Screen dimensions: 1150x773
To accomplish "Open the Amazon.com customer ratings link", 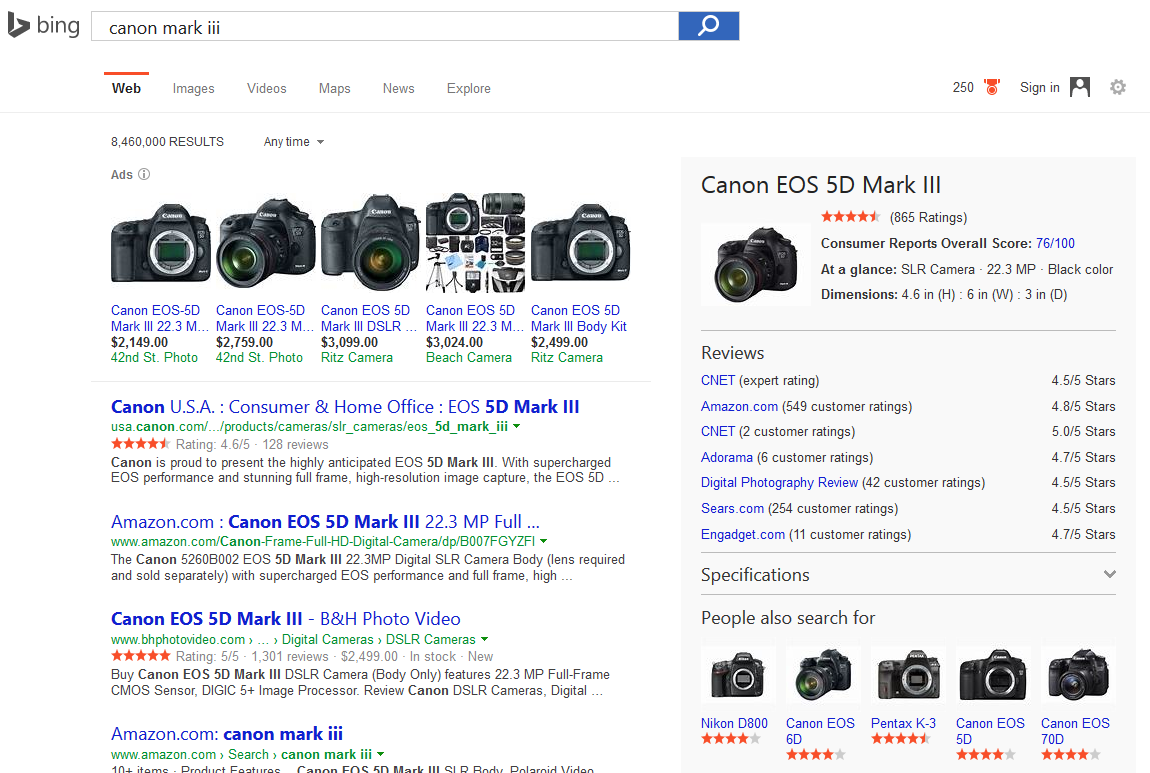I will coord(739,406).
